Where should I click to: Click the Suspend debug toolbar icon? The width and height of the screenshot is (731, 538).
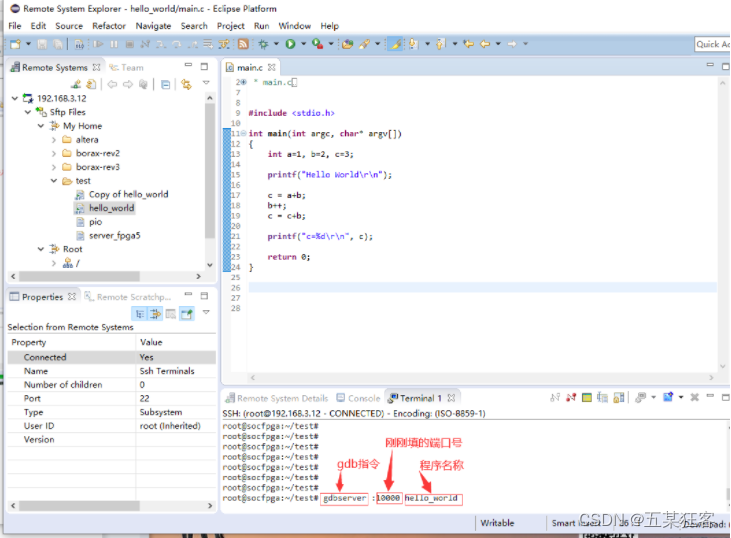pyautogui.click(x=114, y=44)
